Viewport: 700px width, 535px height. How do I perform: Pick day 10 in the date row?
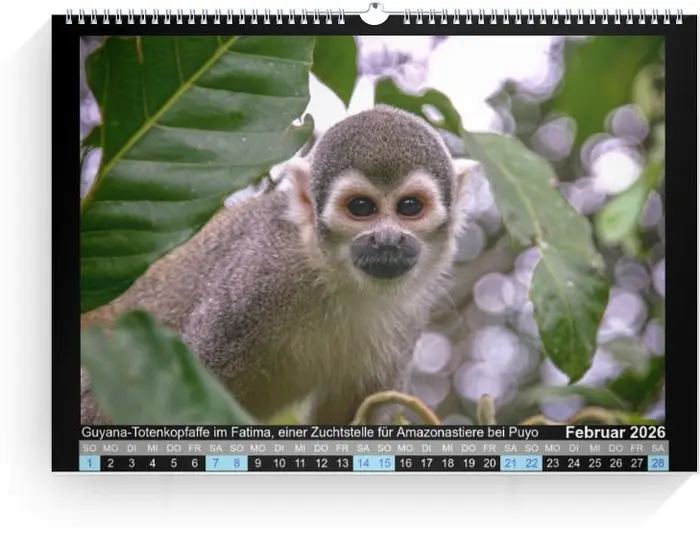click(279, 463)
